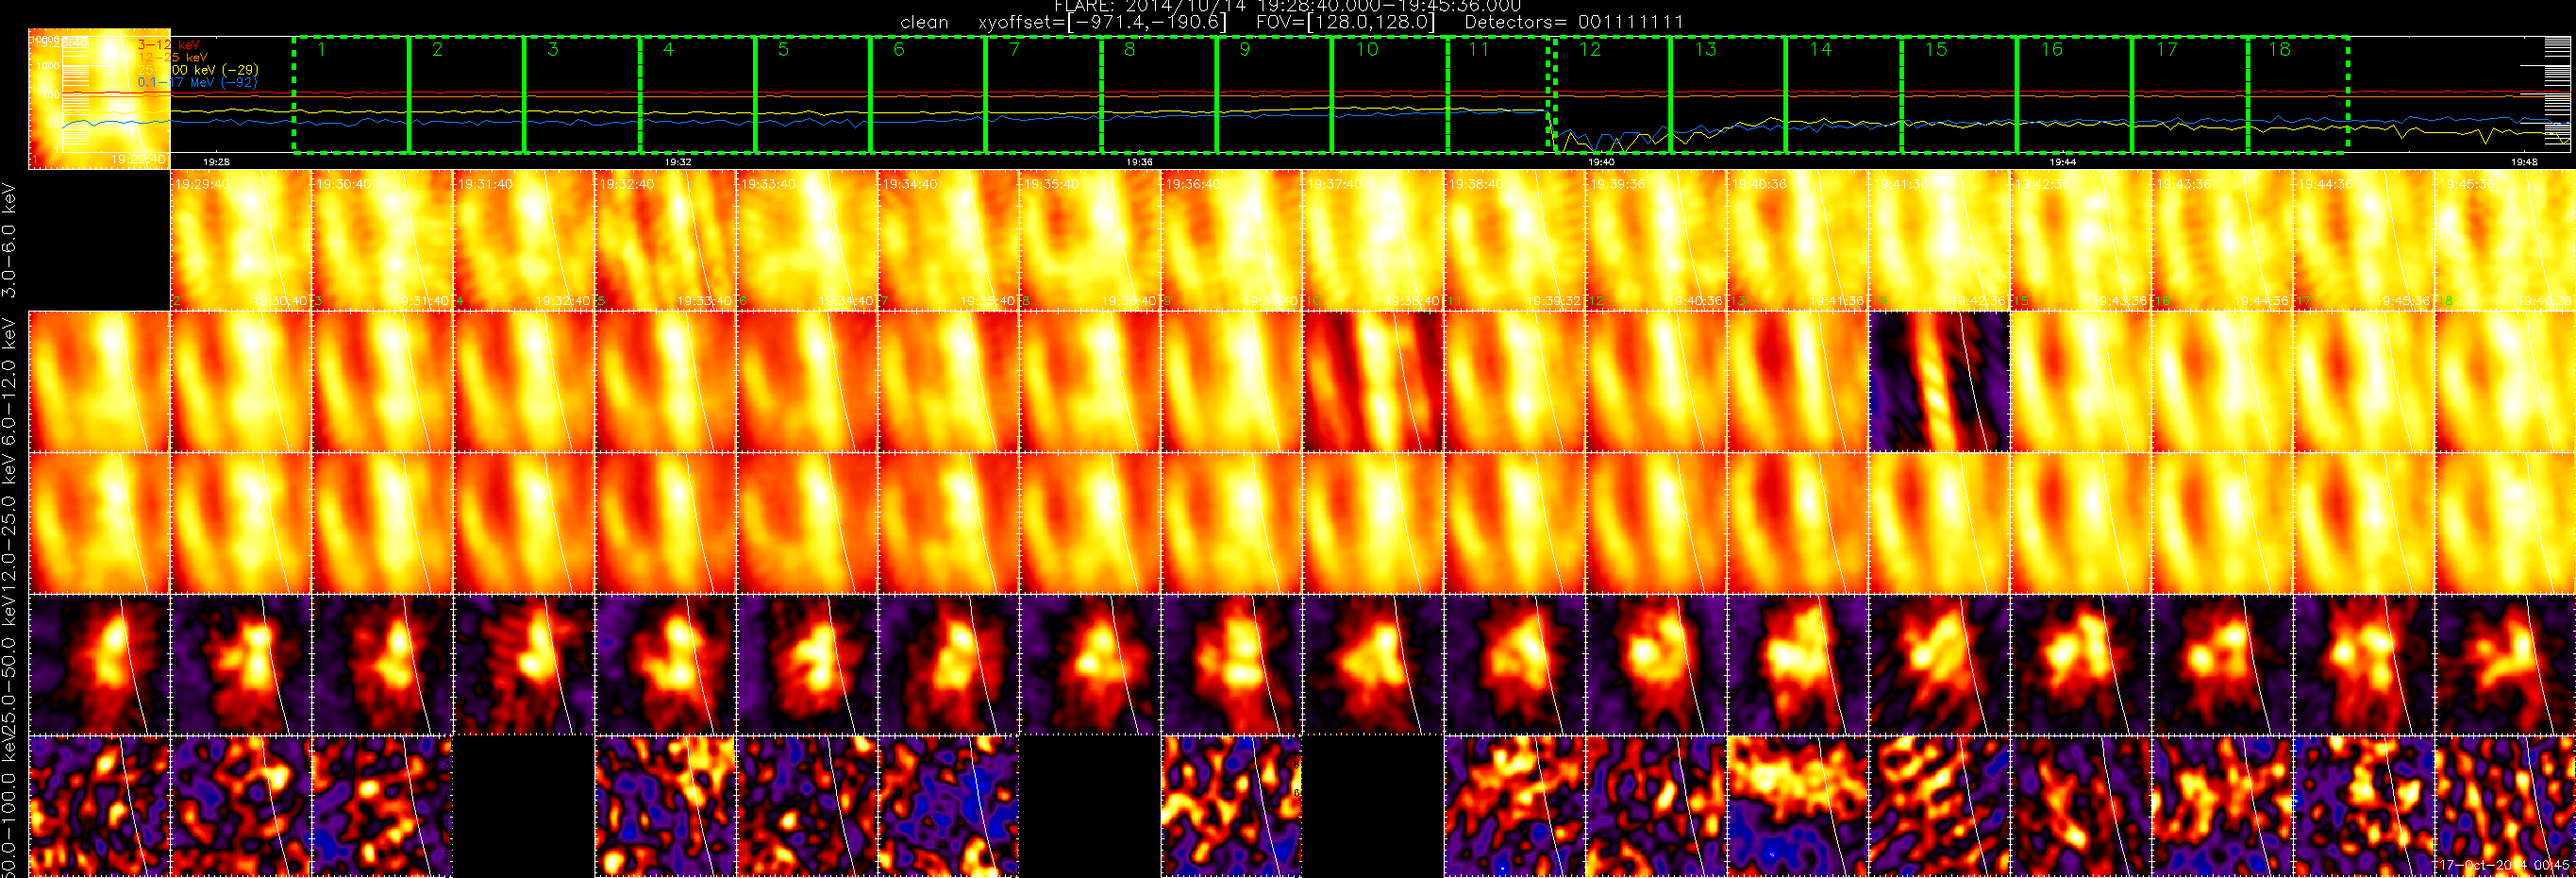This screenshot has height=878, width=2576.
Task: Open the dark purple 6.0-12.0 keV image
Action: tap(1939, 381)
